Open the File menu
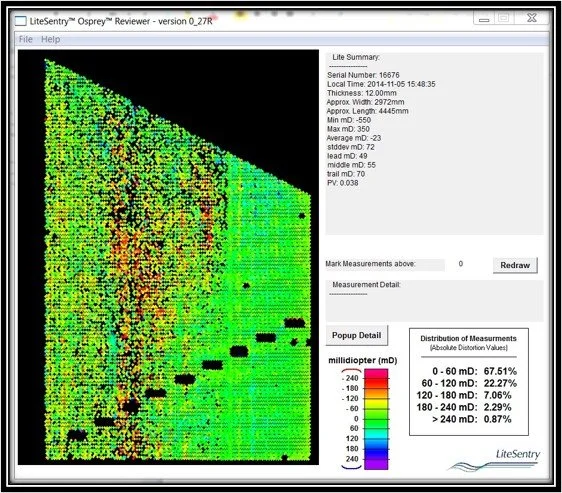The image size is (562, 493). [x=25, y=39]
